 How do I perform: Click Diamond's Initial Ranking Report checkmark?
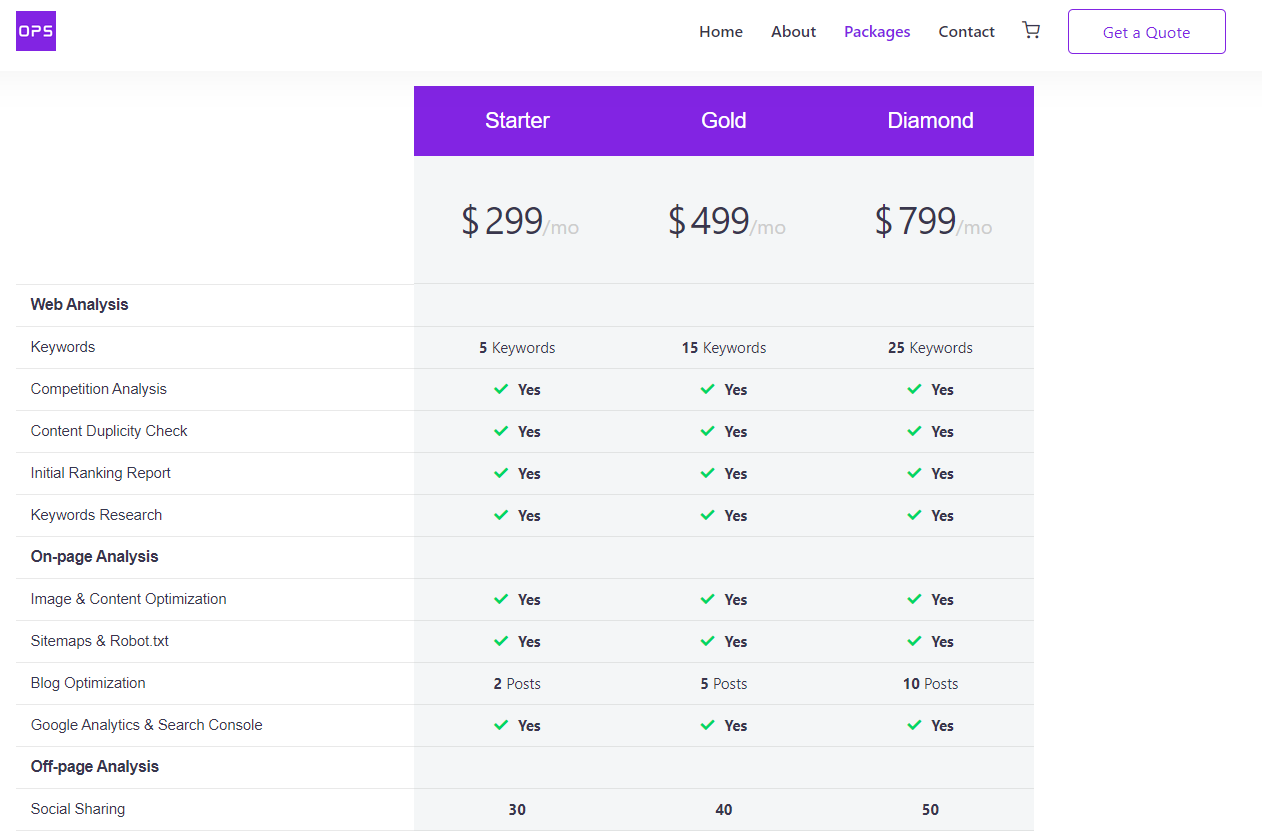914,473
